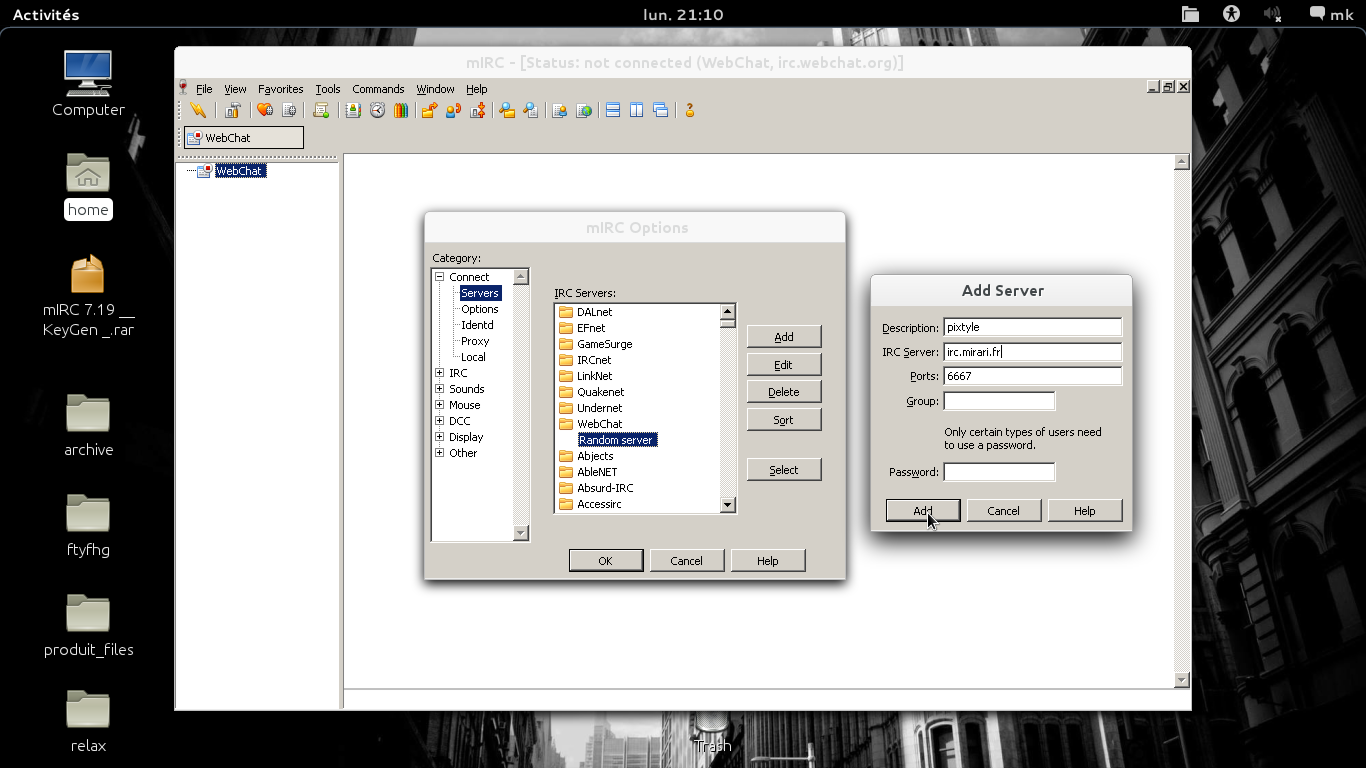Expand the Other category
Screen dimensions: 1366x768
(439, 453)
